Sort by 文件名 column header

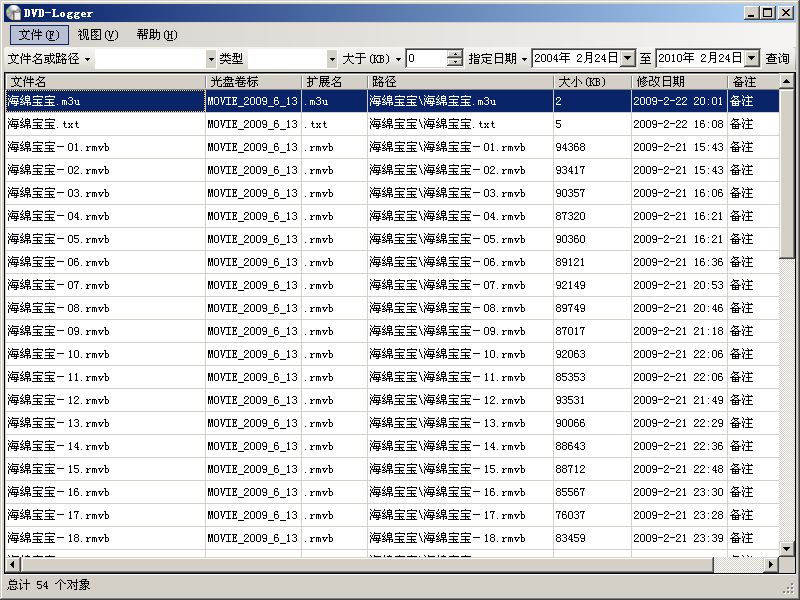(105, 82)
